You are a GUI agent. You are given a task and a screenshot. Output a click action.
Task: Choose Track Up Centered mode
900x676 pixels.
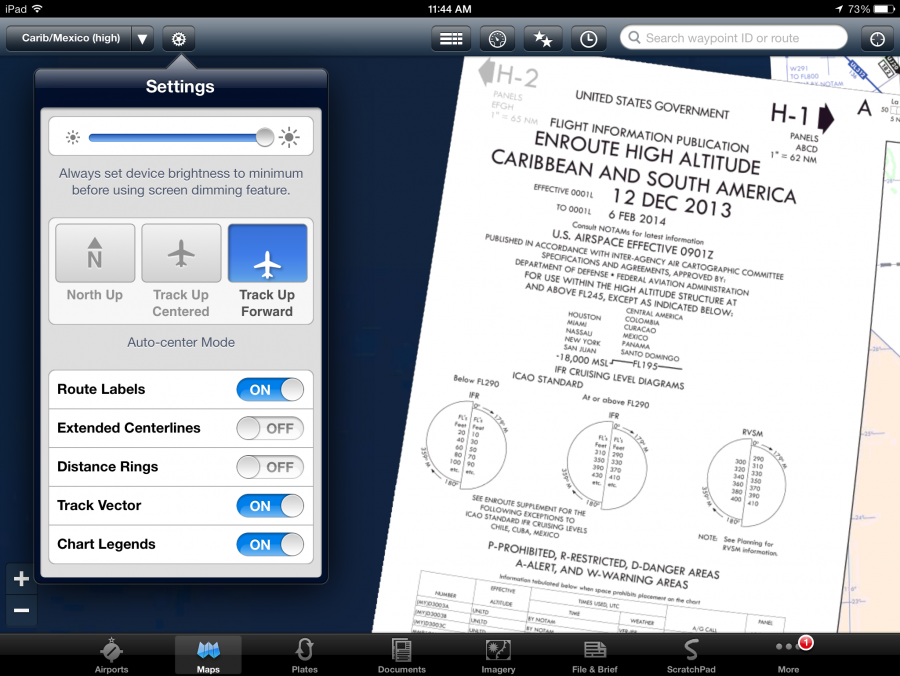click(181, 253)
